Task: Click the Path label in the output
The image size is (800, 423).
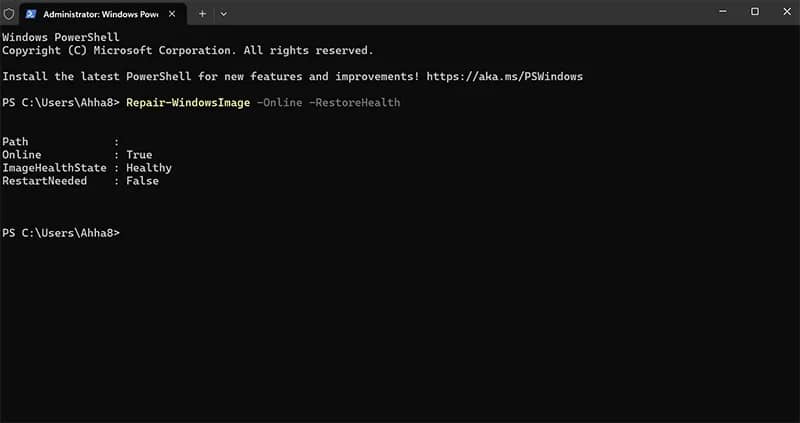Action: pyautogui.click(x=15, y=142)
